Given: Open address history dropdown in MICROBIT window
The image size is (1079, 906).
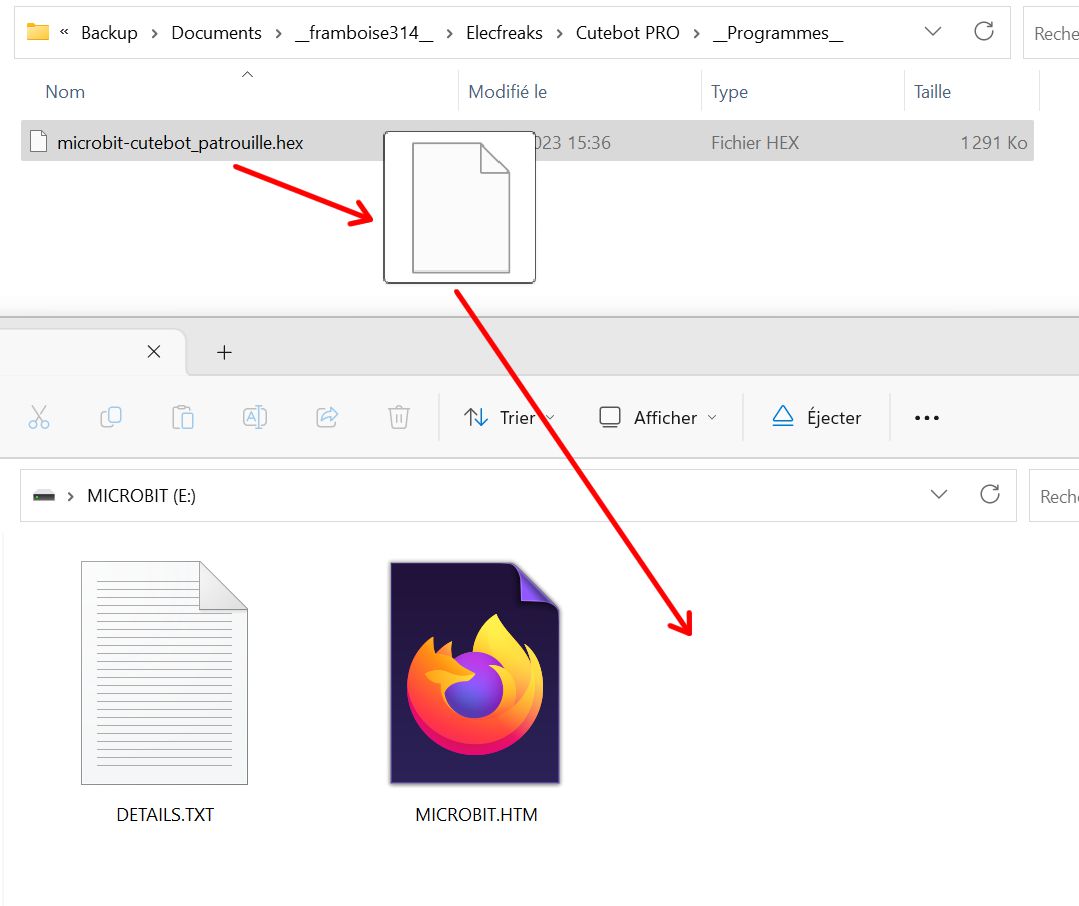Looking at the screenshot, I should point(939,495).
